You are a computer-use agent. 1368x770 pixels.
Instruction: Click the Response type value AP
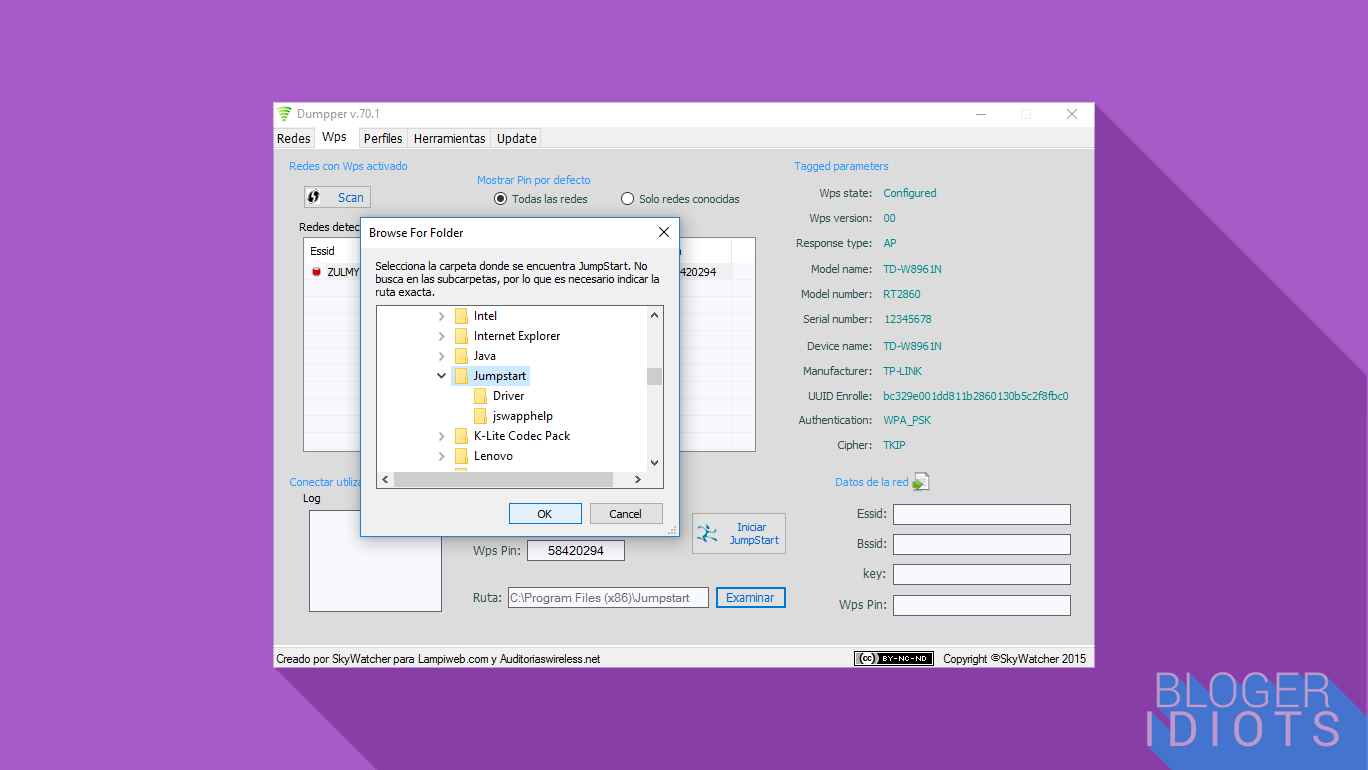pyautogui.click(x=890, y=243)
